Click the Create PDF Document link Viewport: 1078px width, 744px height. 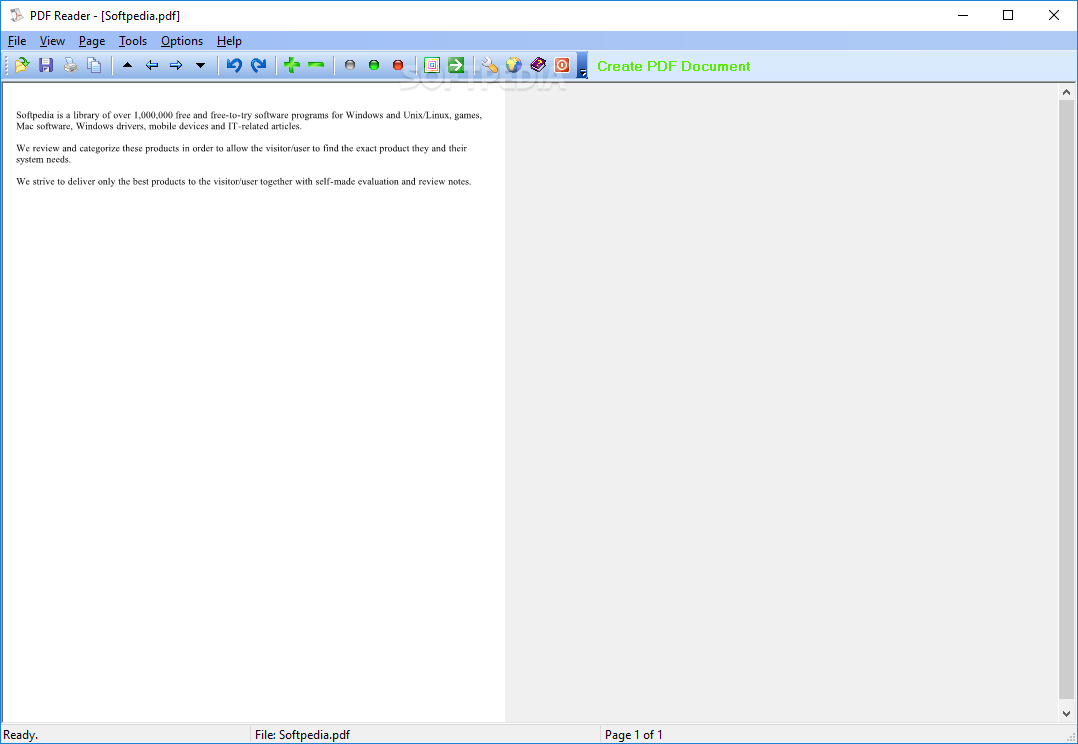(674, 67)
